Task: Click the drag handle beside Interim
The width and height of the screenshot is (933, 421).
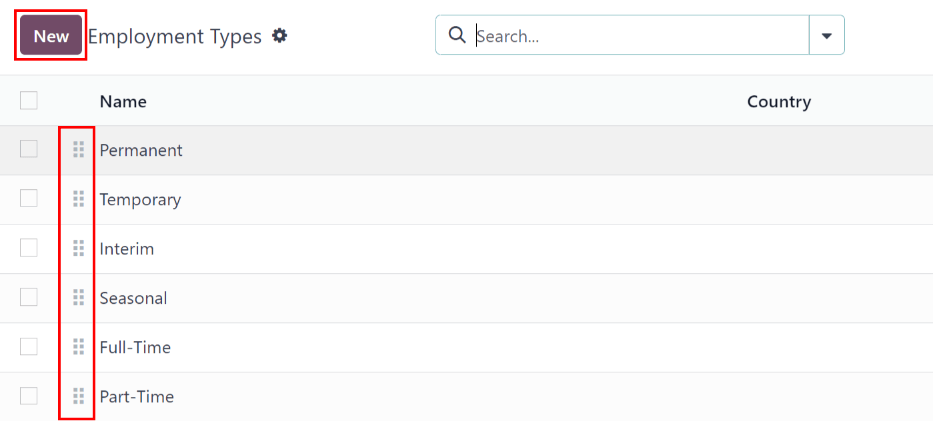Action: [x=79, y=248]
